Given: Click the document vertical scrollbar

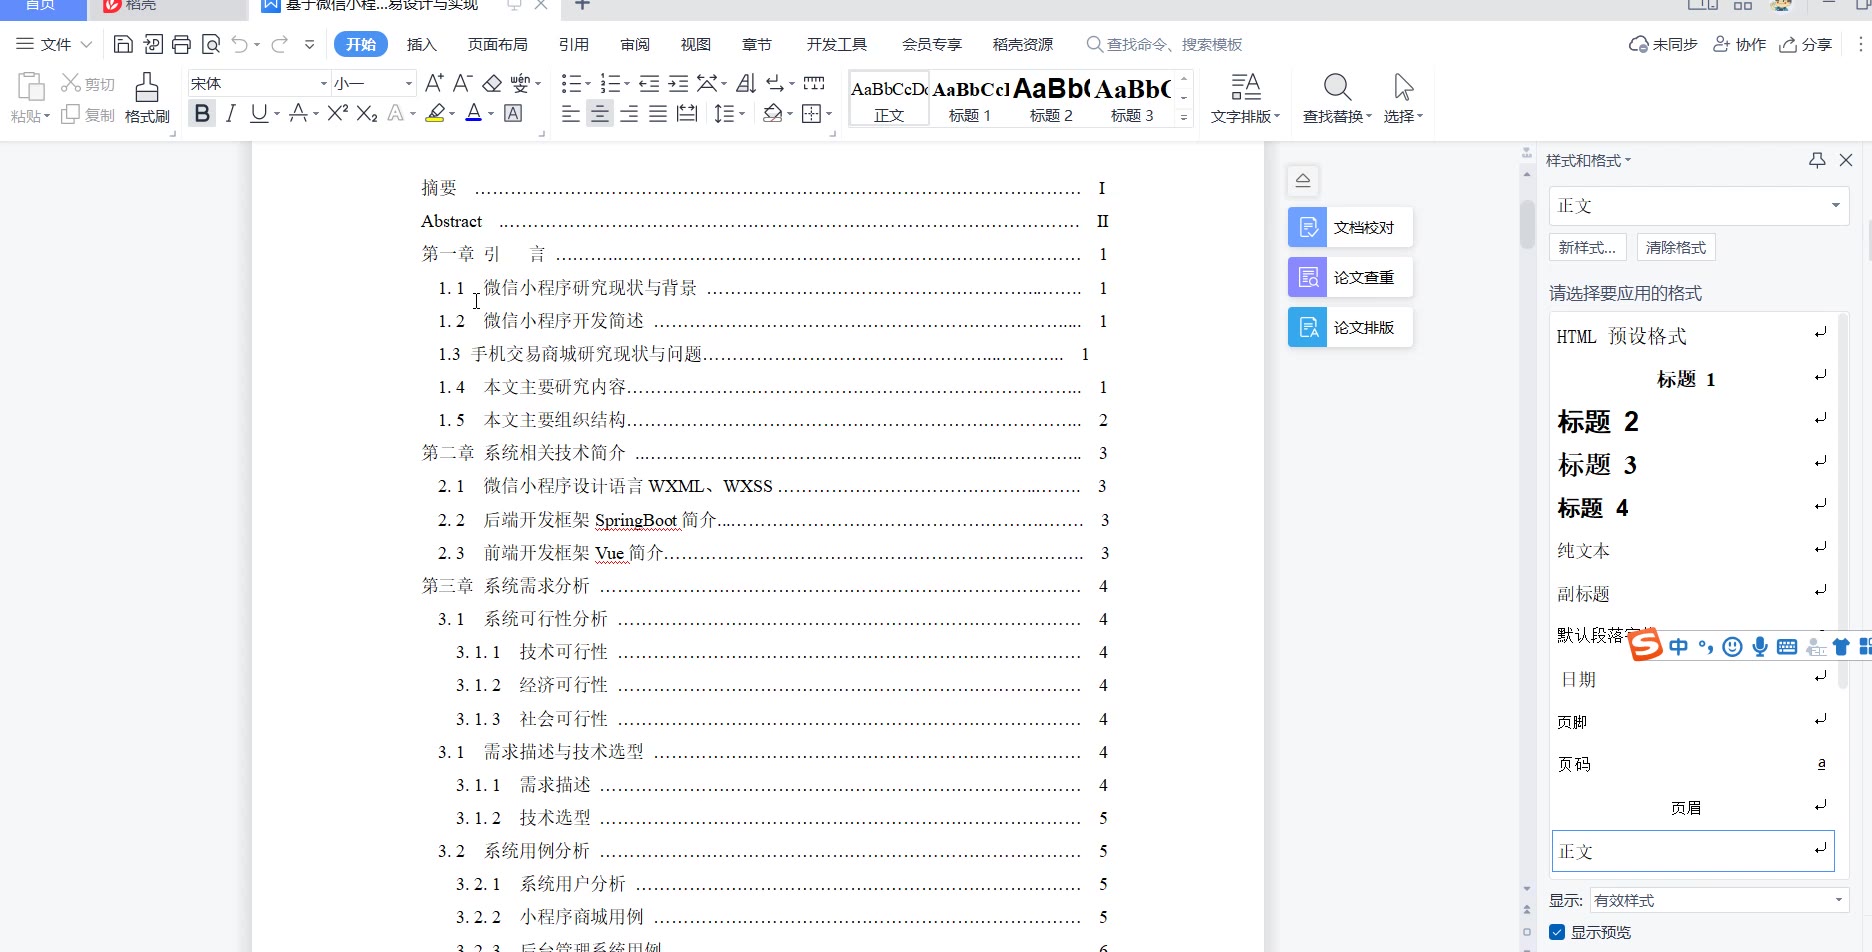Looking at the screenshot, I should click(x=1526, y=224).
